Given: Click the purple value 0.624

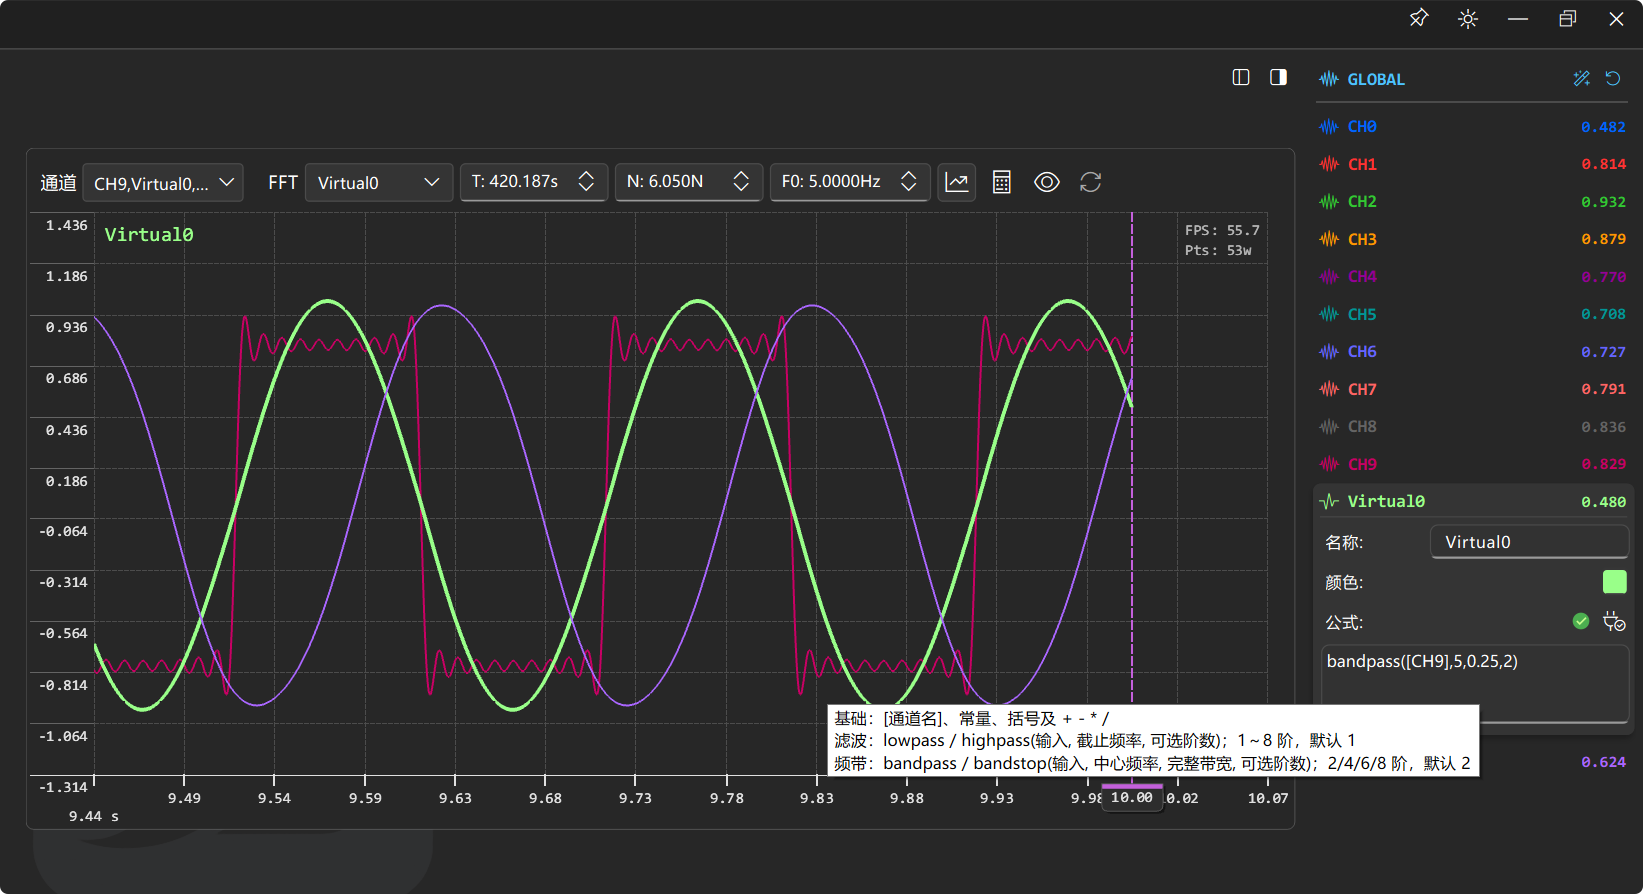Looking at the screenshot, I should (1603, 762).
